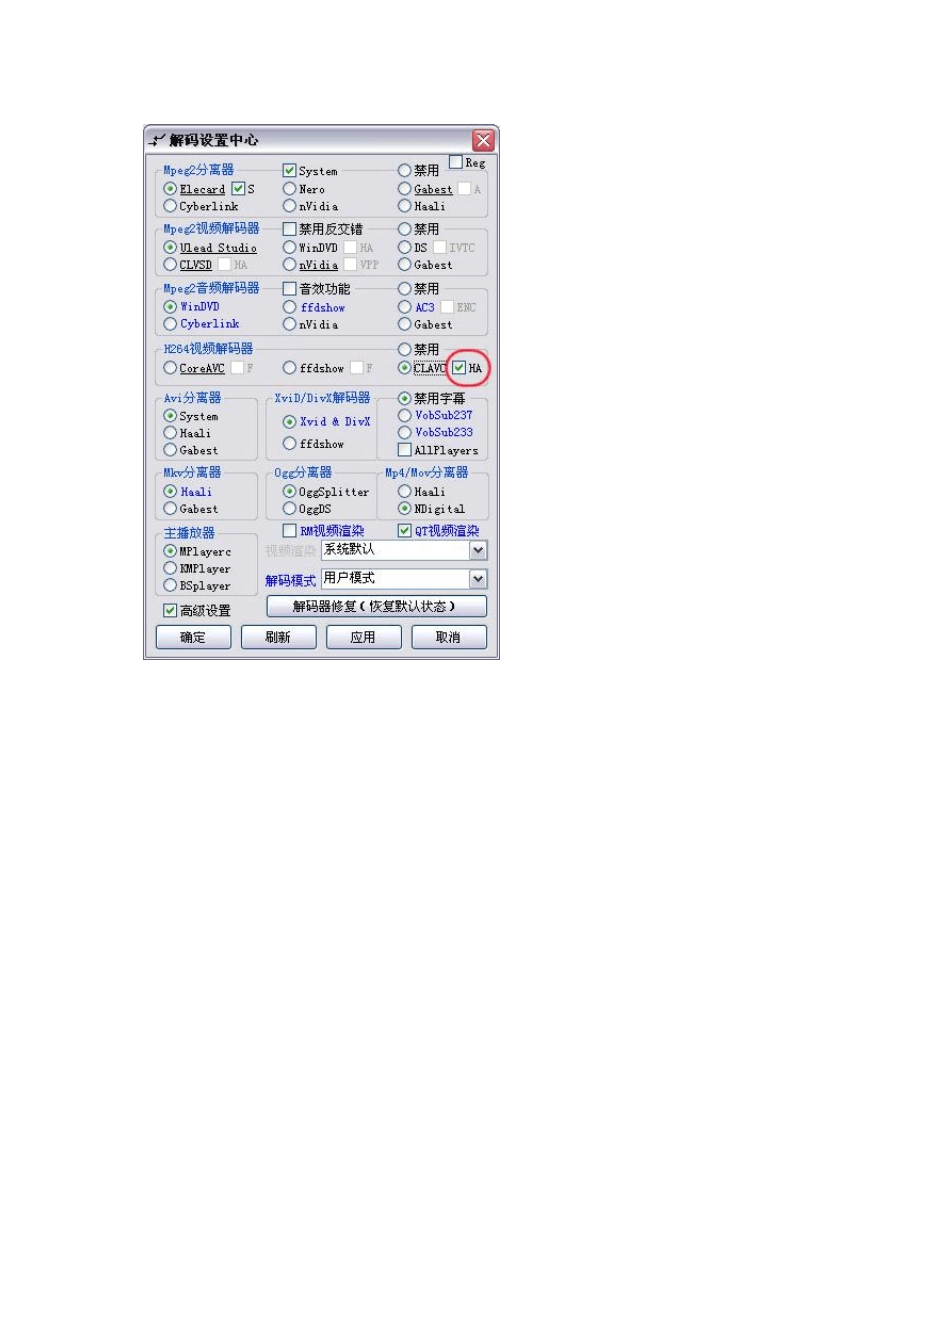Screen dimensions: 950x1344
Task: Enable RM视频渲染 checkbox
Action: (289, 531)
